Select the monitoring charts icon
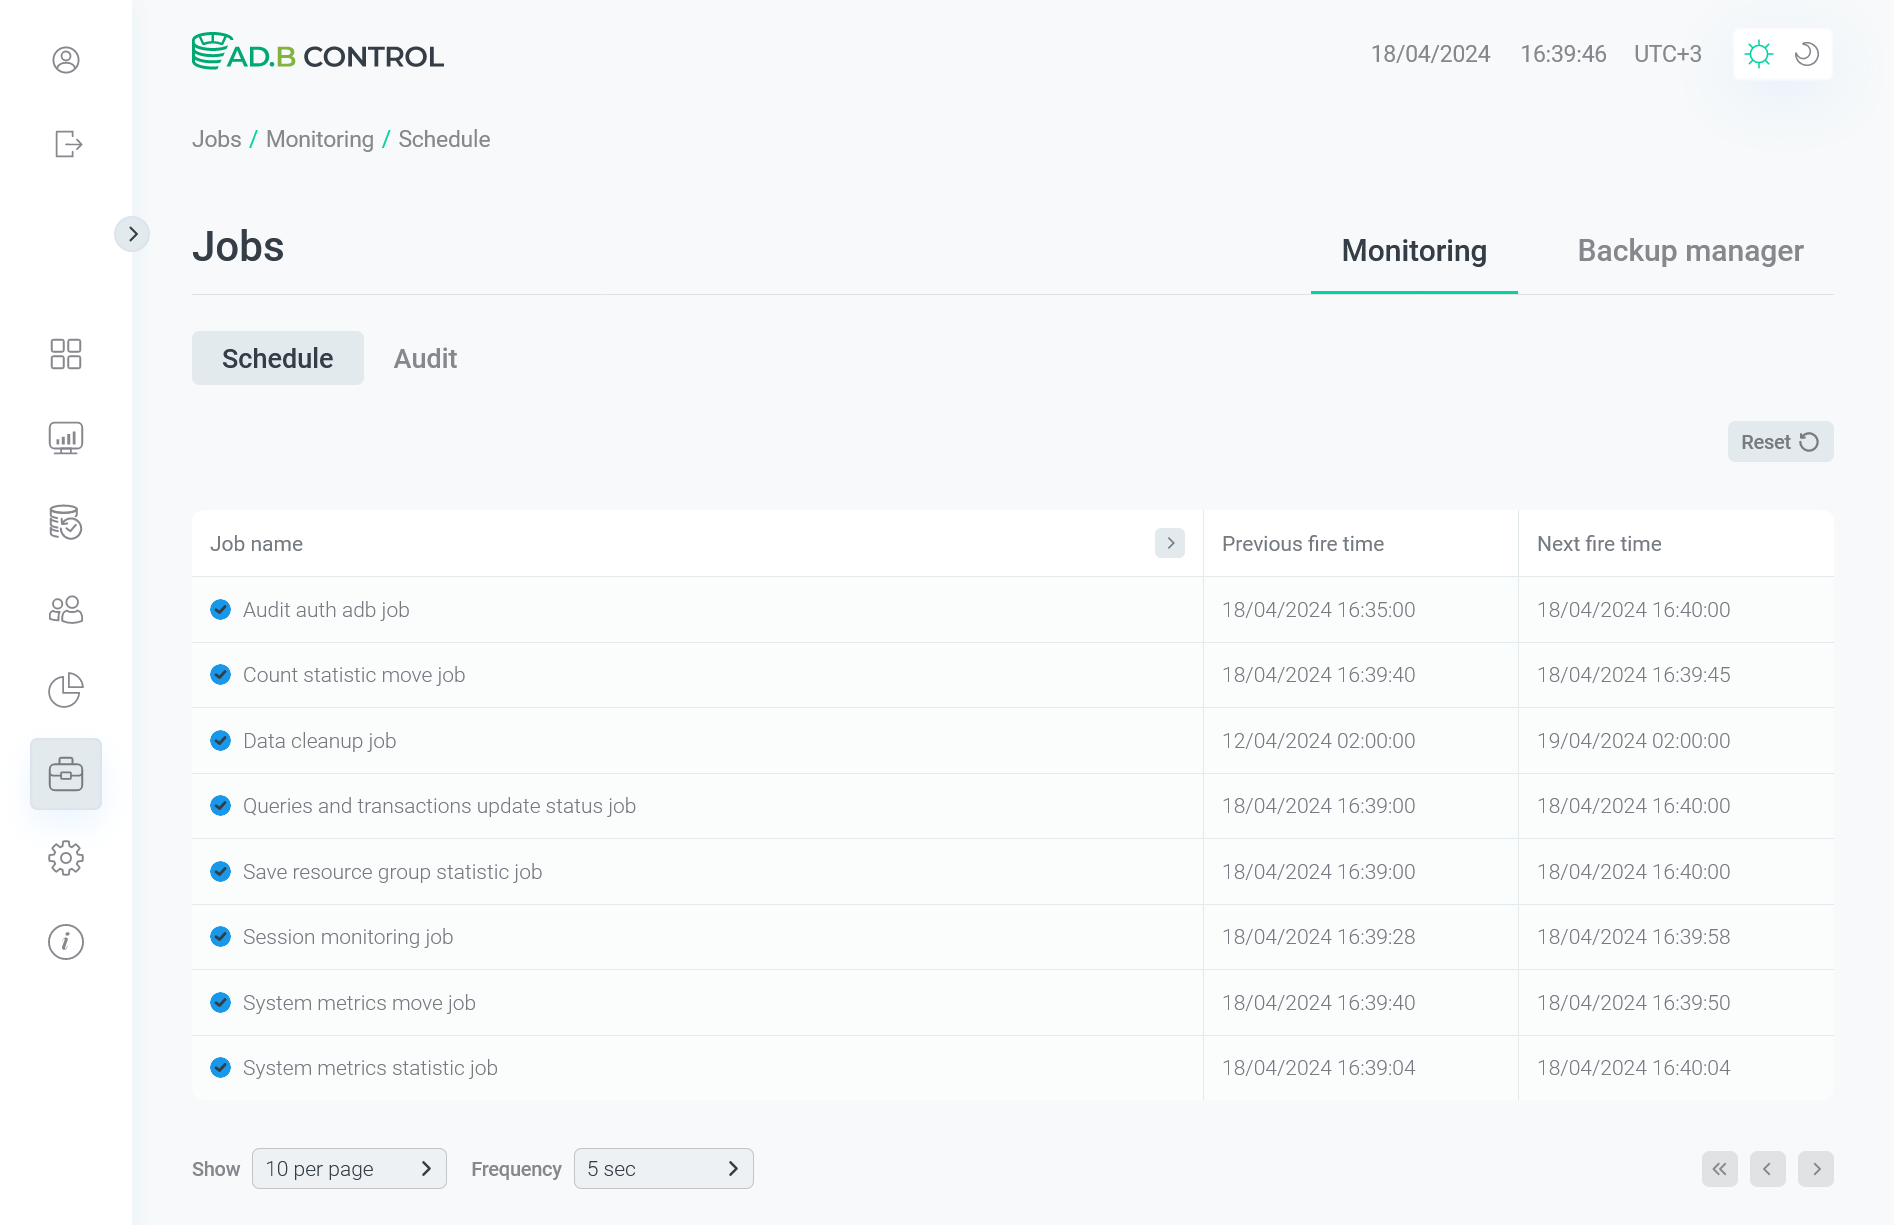This screenshot has height=1225, width=1894. tap(66, 437)
